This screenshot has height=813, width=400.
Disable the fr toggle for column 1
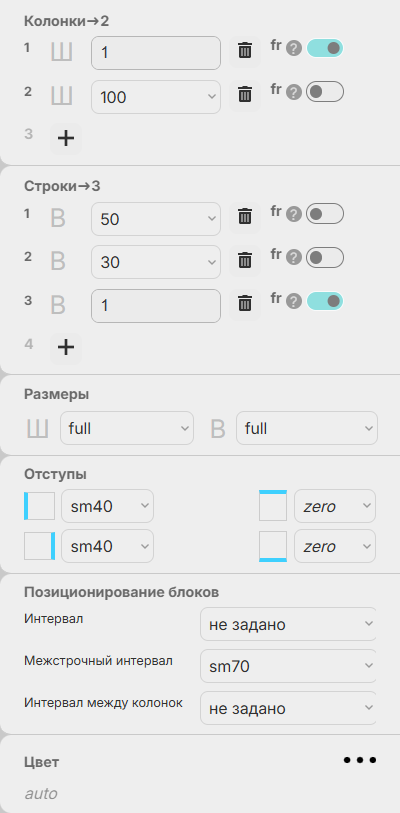point(325,48)
